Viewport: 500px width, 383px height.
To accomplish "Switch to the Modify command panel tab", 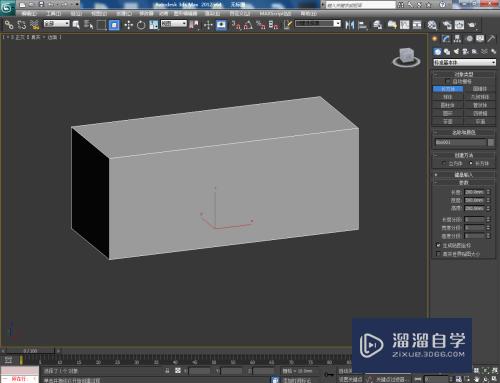I will tap(446, 39).
